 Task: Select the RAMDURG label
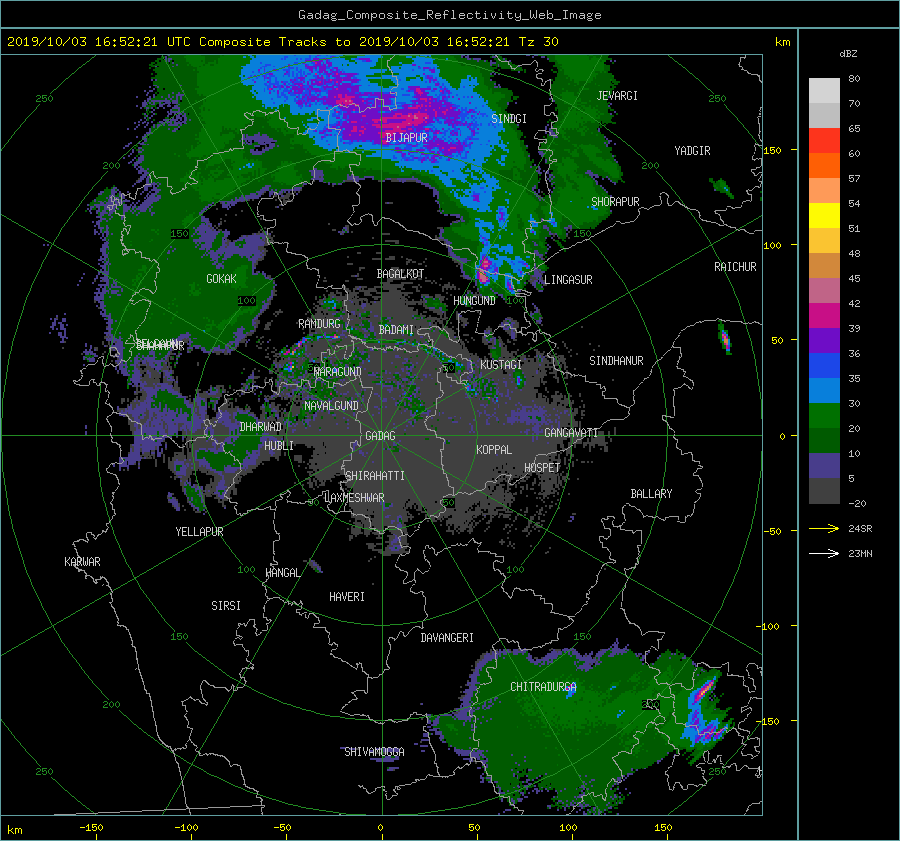pos(319,324)
